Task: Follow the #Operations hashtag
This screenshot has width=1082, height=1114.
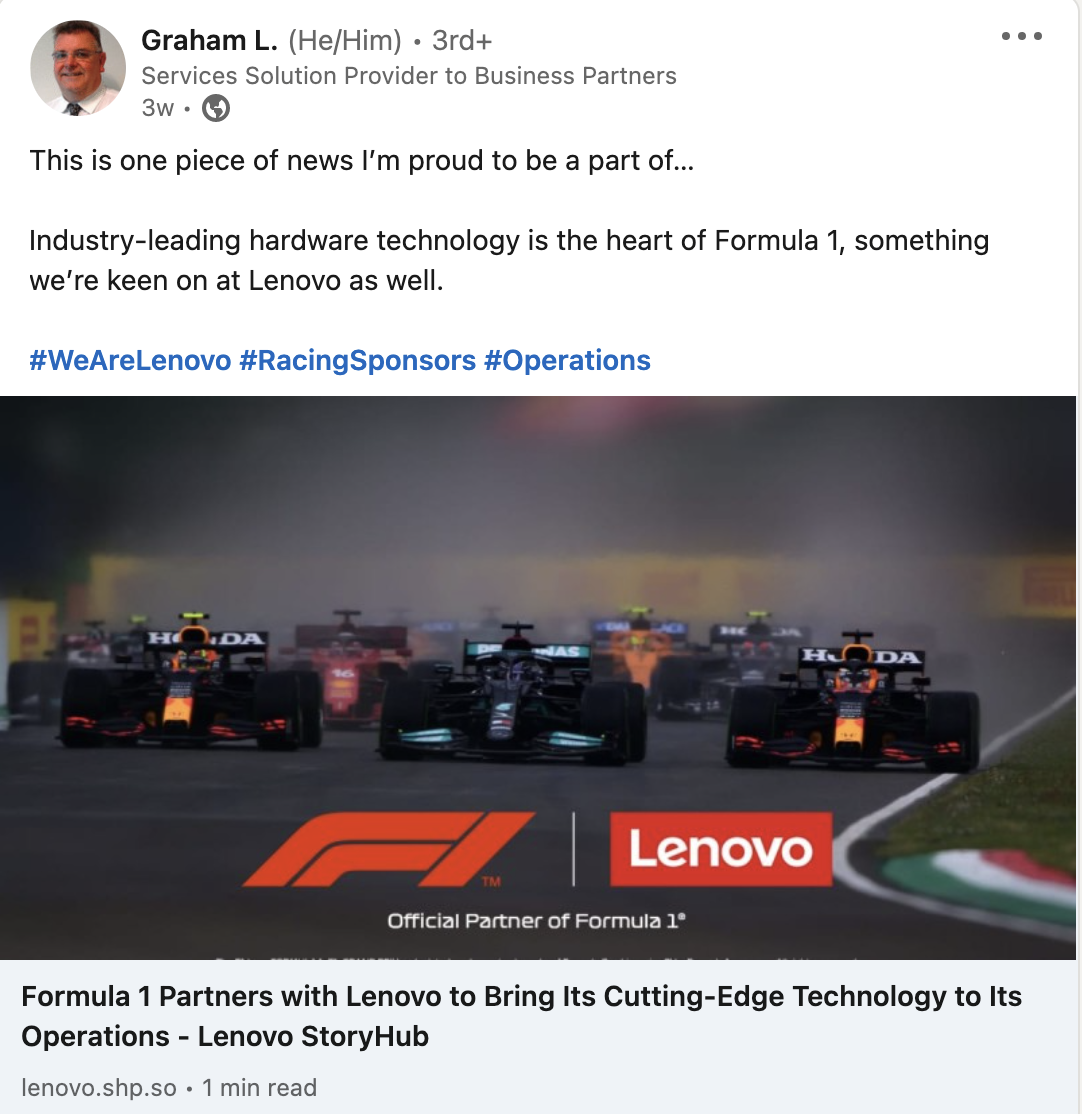Action: [x=567, y=360]
